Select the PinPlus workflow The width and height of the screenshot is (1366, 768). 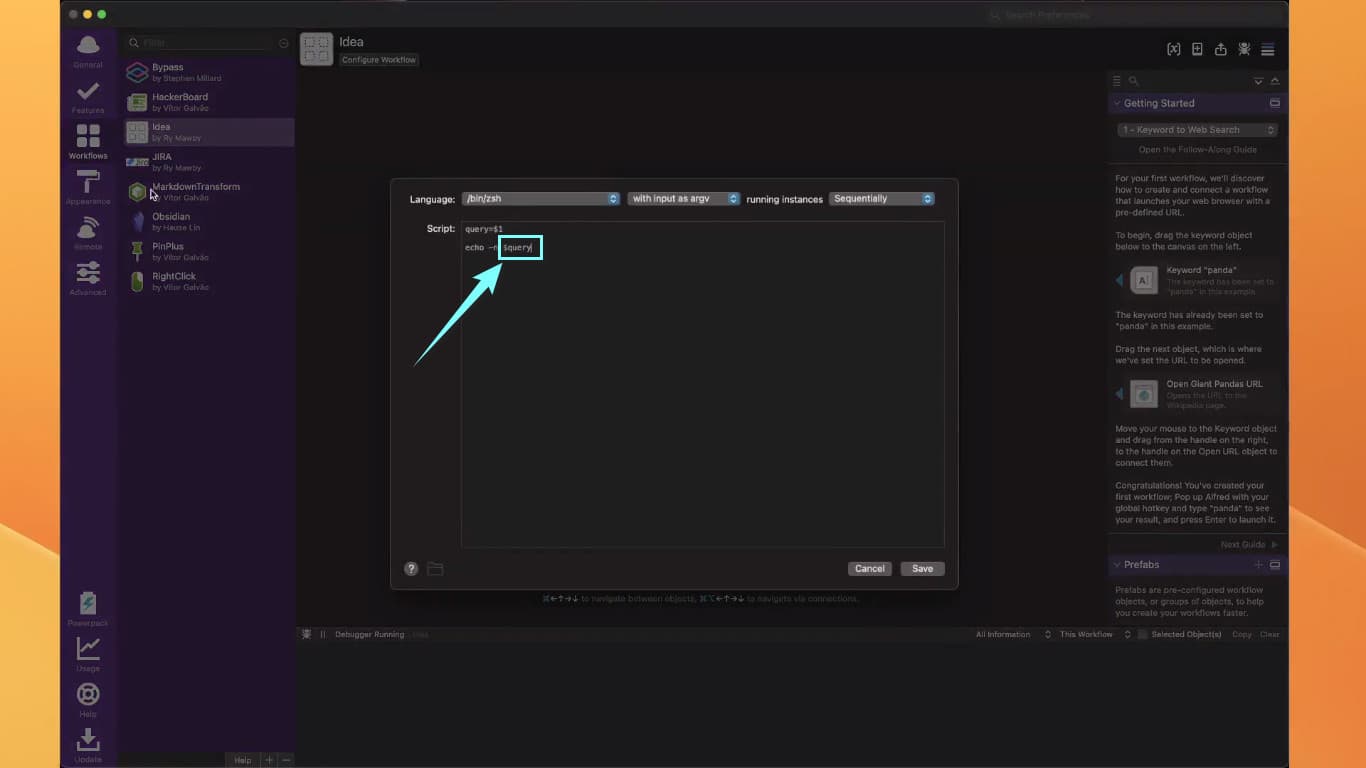tap(208, 251)
